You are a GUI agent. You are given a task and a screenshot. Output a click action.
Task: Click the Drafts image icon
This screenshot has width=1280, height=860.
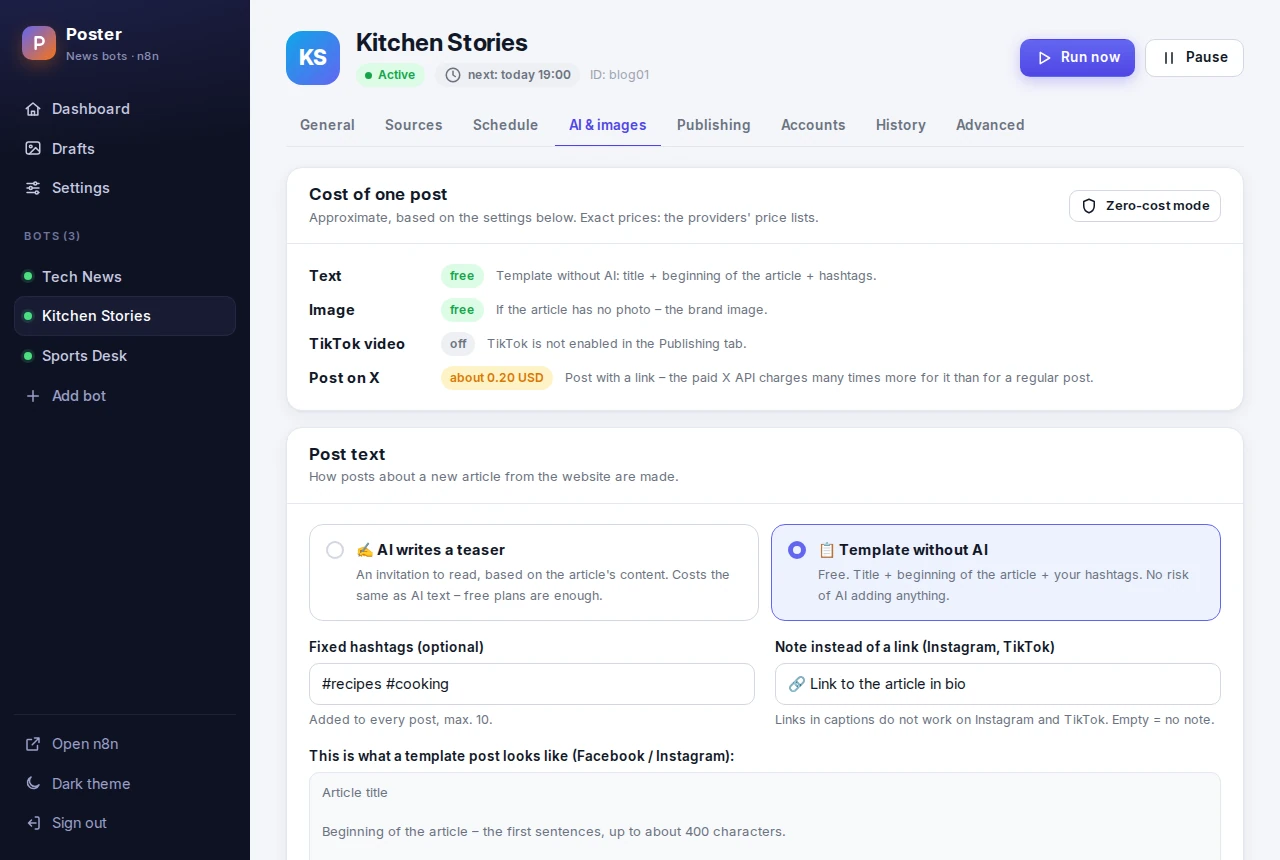point(33,149)
